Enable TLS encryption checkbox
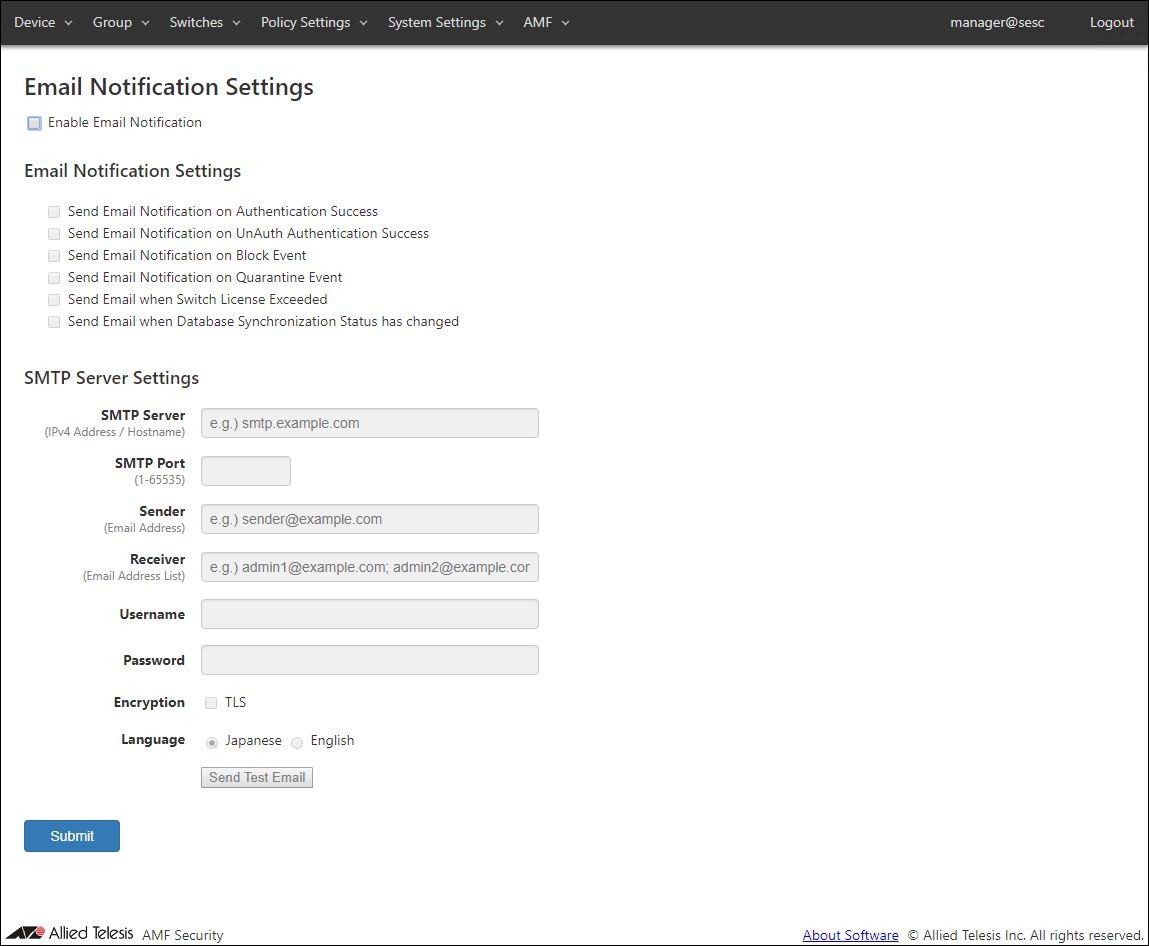Screen dimensions: 1149x946 click(x=211, y=703)
